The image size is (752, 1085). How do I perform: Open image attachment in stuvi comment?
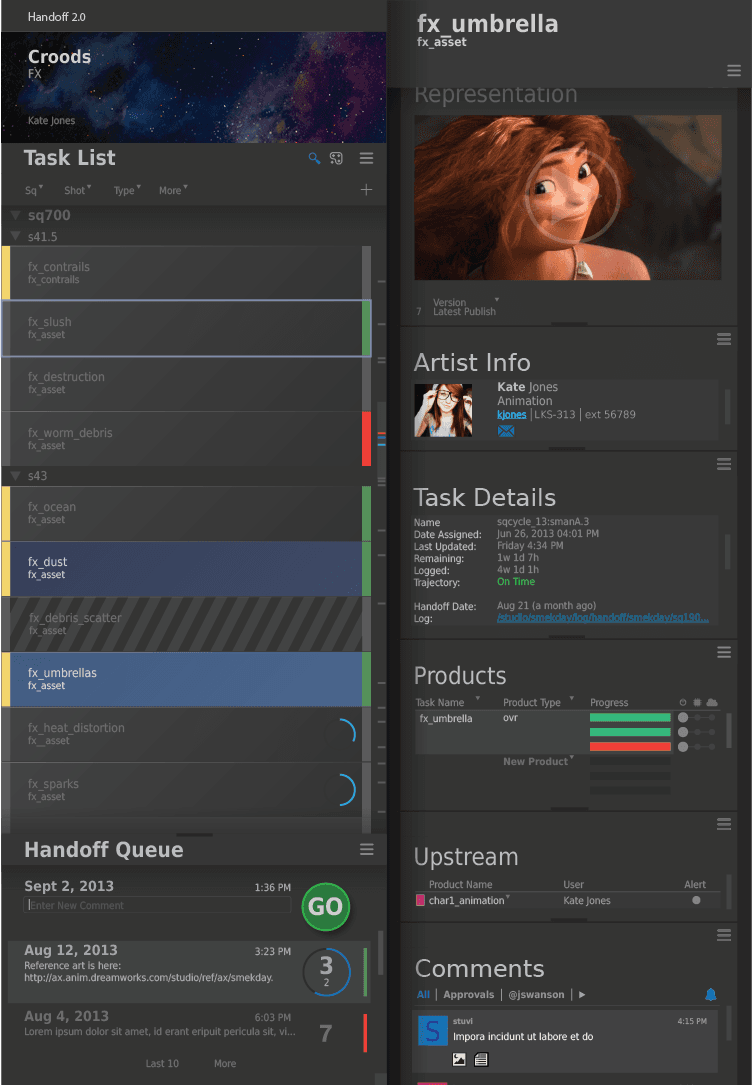pos(459,1059)
